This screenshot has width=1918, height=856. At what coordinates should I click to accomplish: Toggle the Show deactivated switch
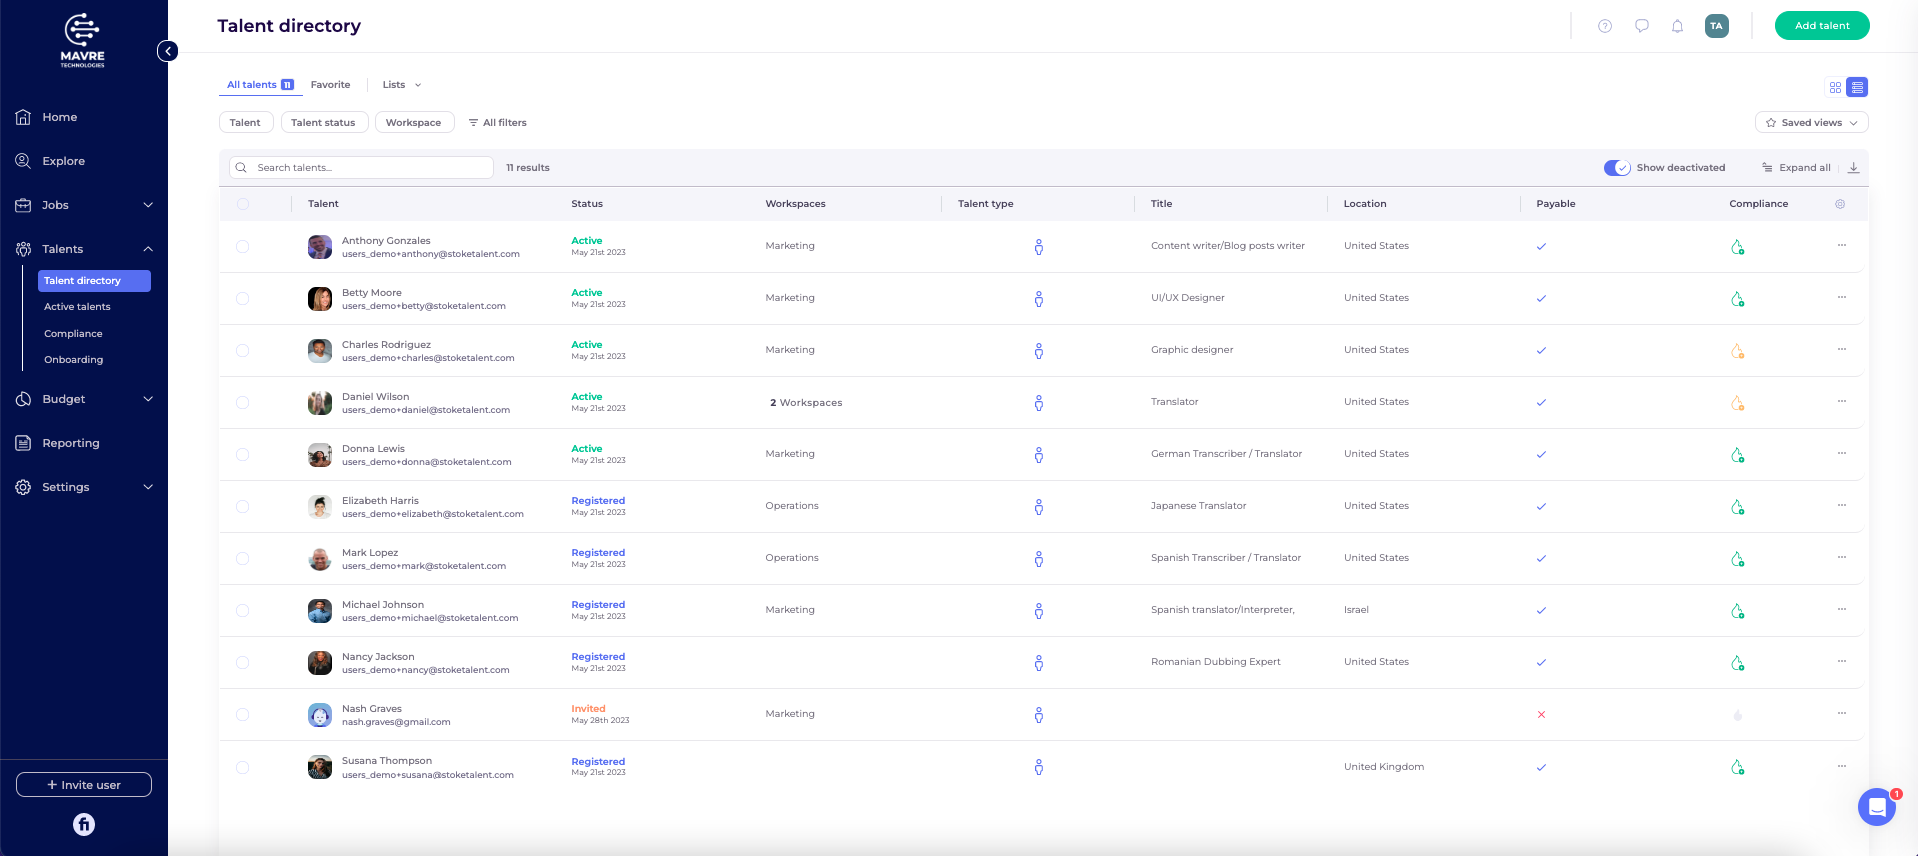1617,168
